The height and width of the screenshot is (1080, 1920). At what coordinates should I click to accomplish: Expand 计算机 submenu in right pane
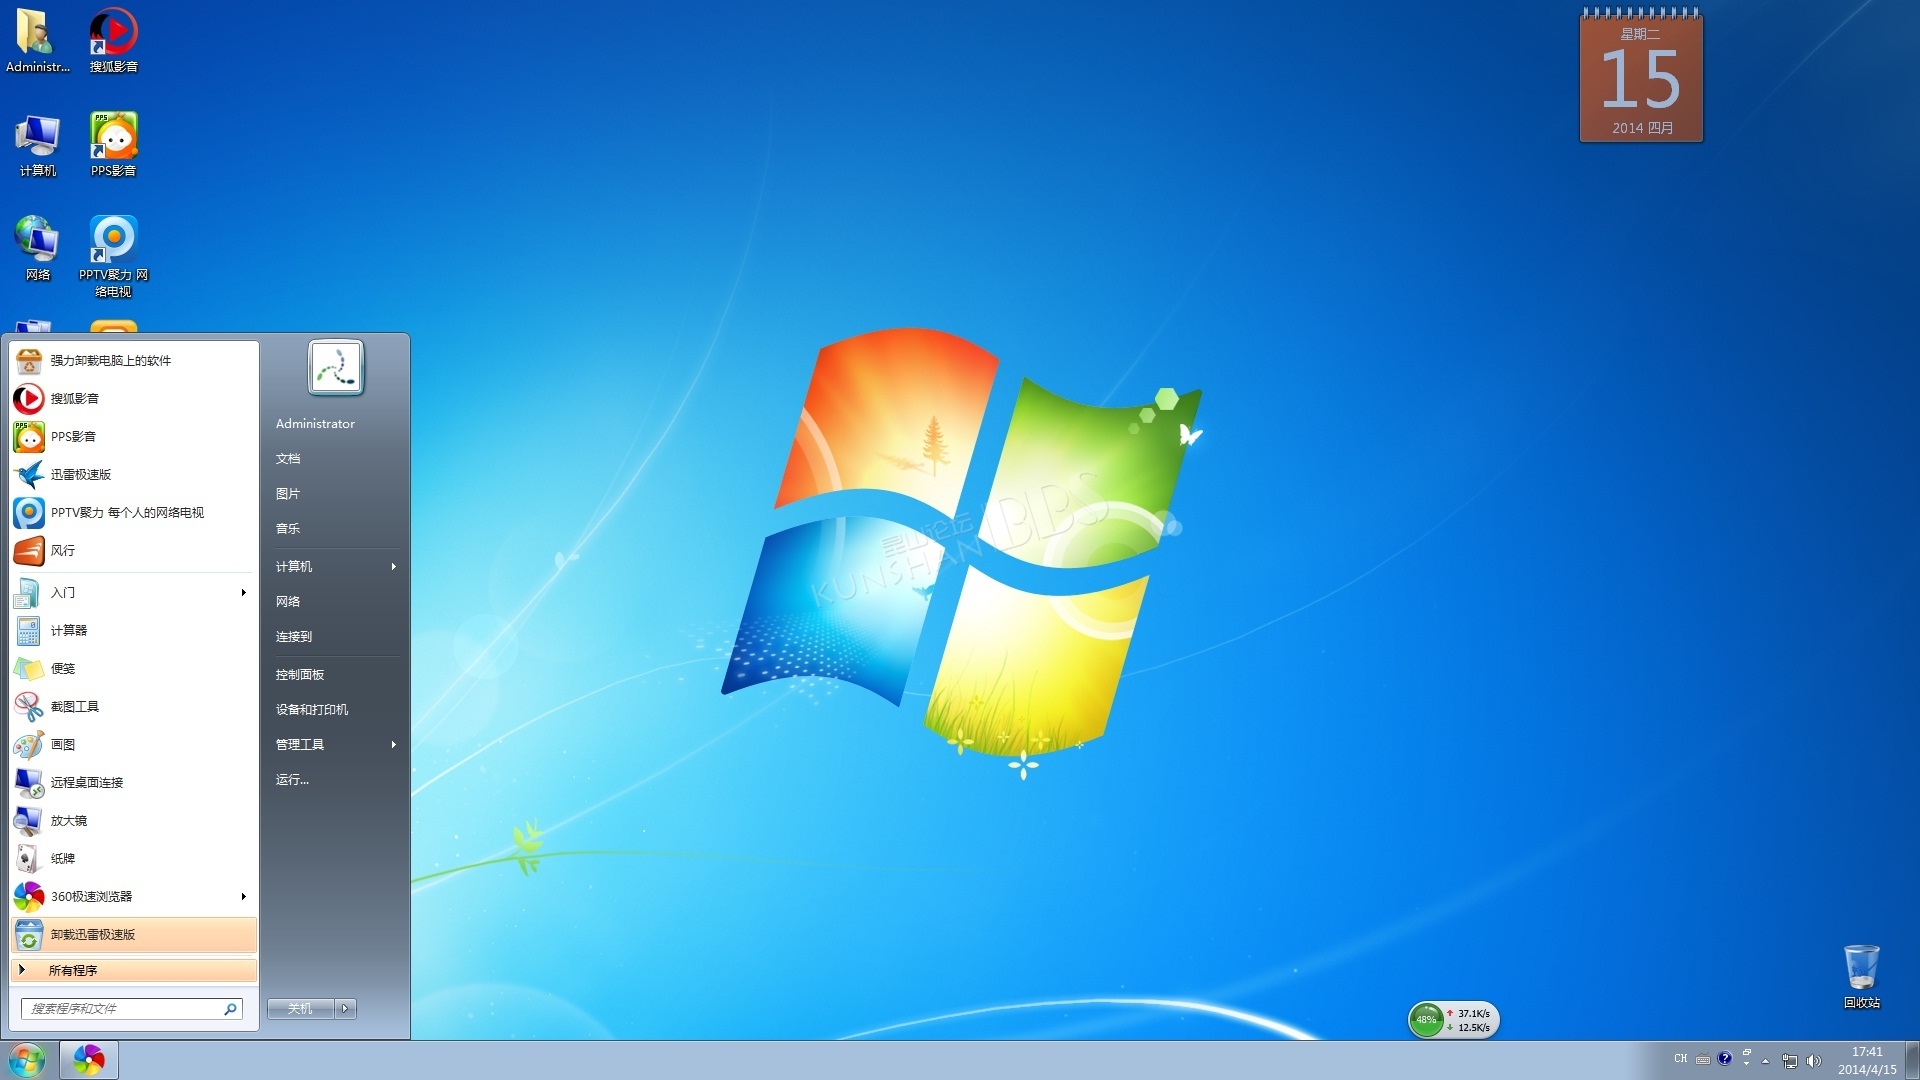[393, 567]
